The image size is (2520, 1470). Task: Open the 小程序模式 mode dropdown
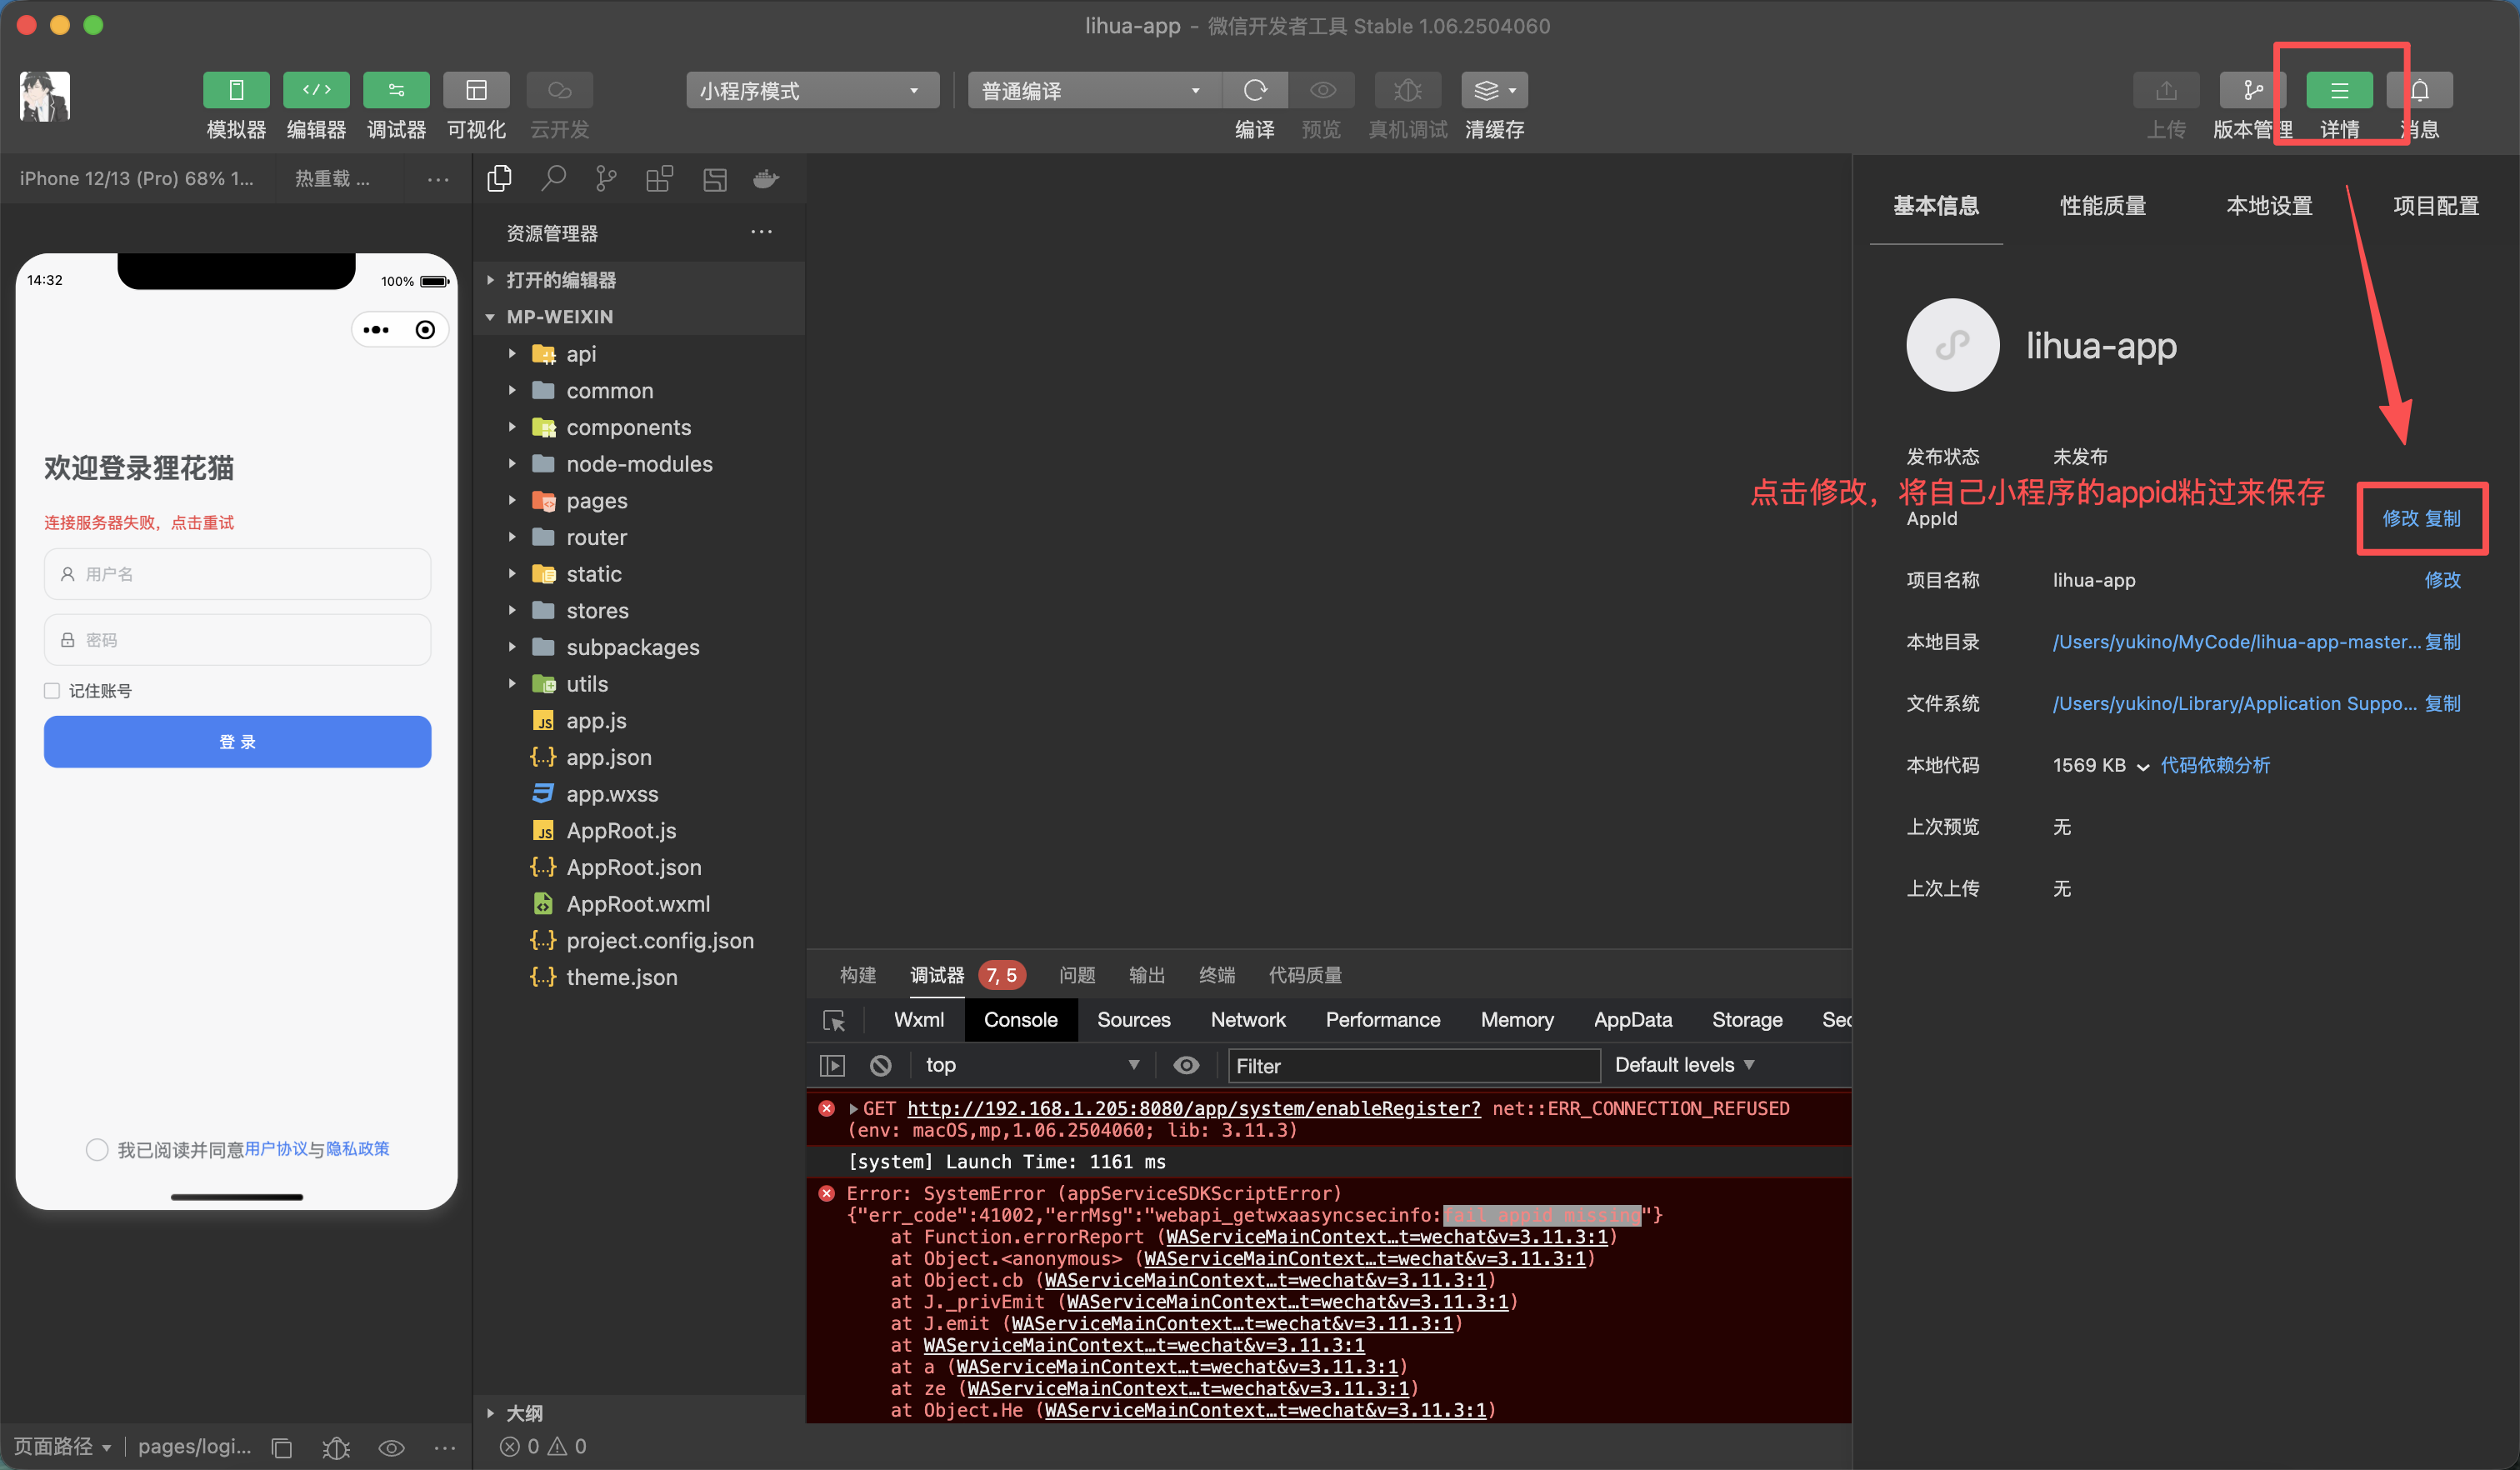pyautogui.click(x=811, y=90)
